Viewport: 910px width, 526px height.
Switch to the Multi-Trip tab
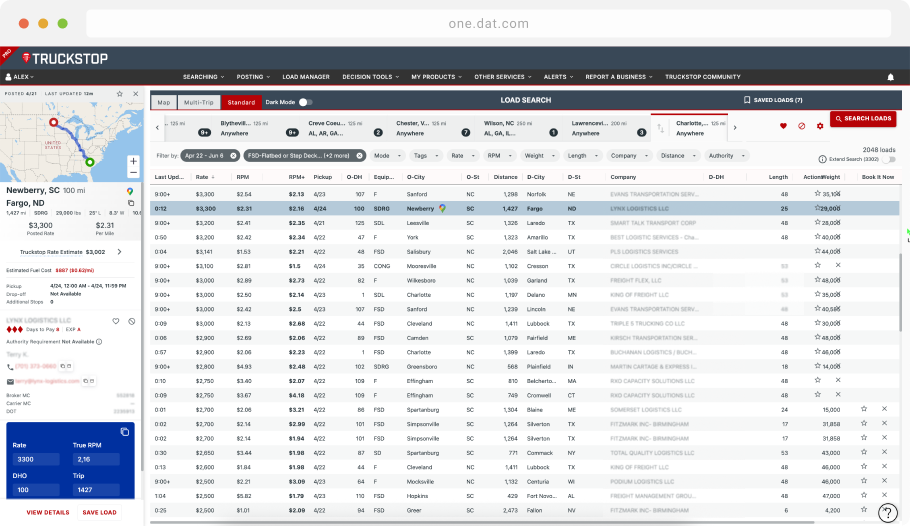tap(199, 102)
